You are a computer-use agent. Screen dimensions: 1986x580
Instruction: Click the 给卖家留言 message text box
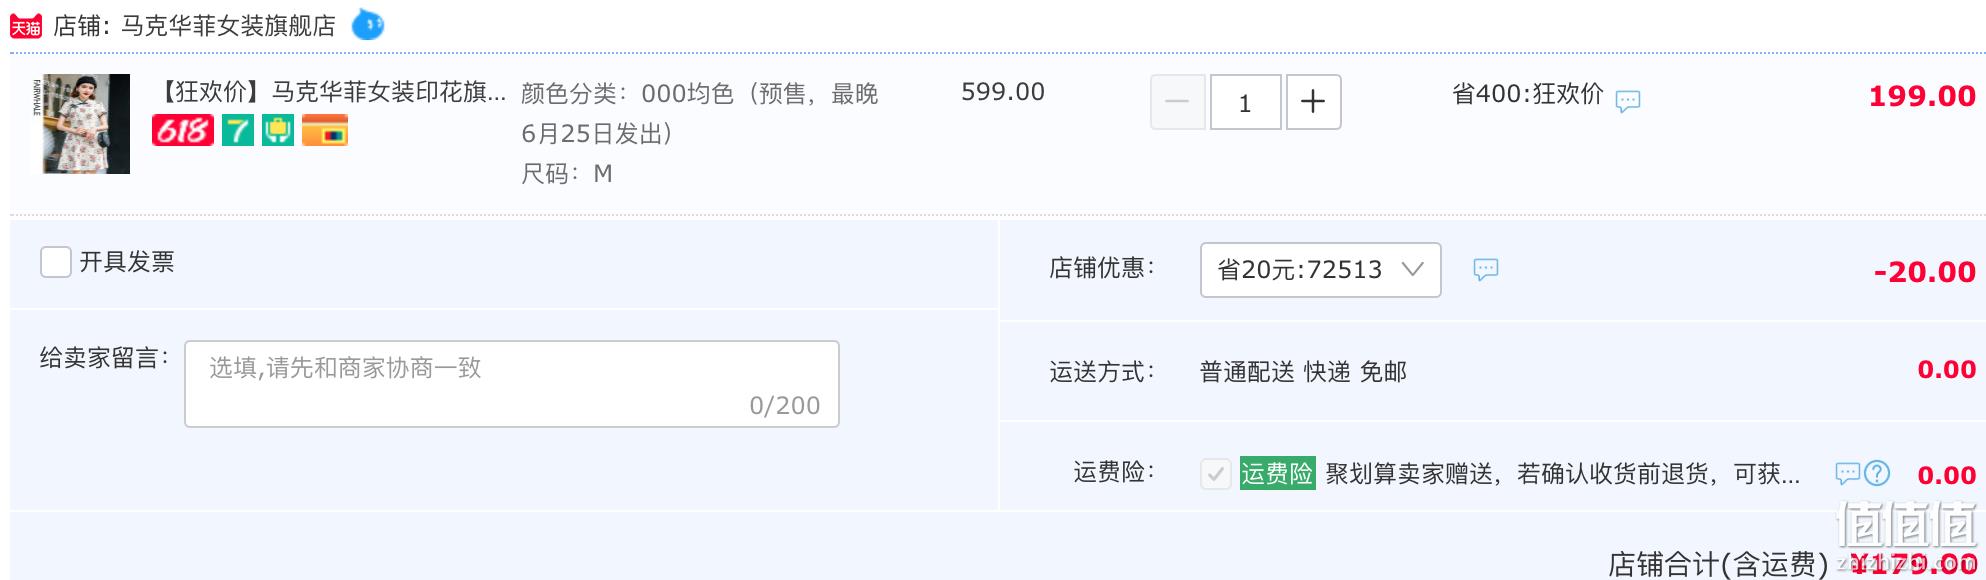click(x=512, y=384)
